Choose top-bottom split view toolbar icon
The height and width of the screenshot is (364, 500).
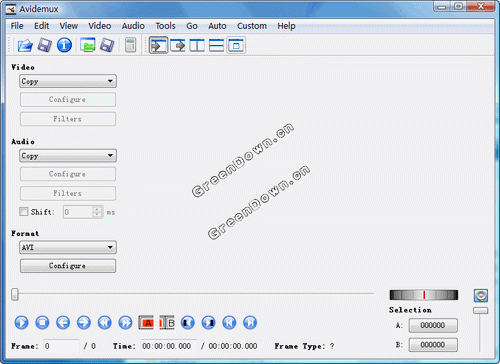216,45
